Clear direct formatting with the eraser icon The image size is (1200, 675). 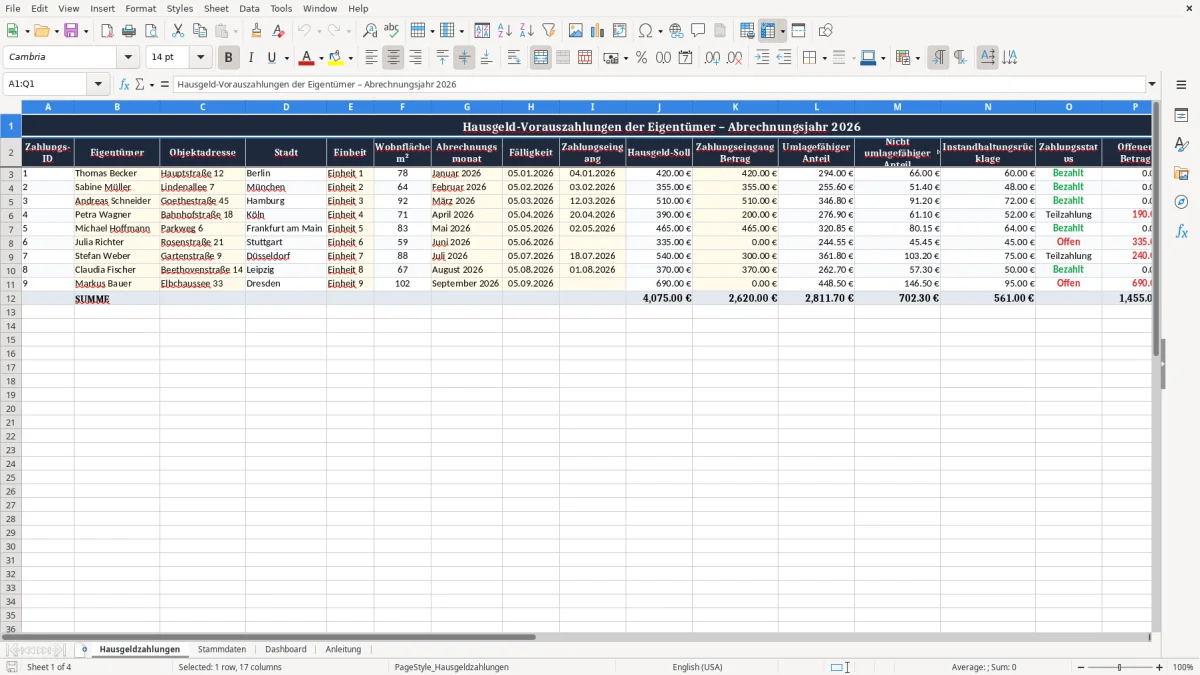click(279, 31)
